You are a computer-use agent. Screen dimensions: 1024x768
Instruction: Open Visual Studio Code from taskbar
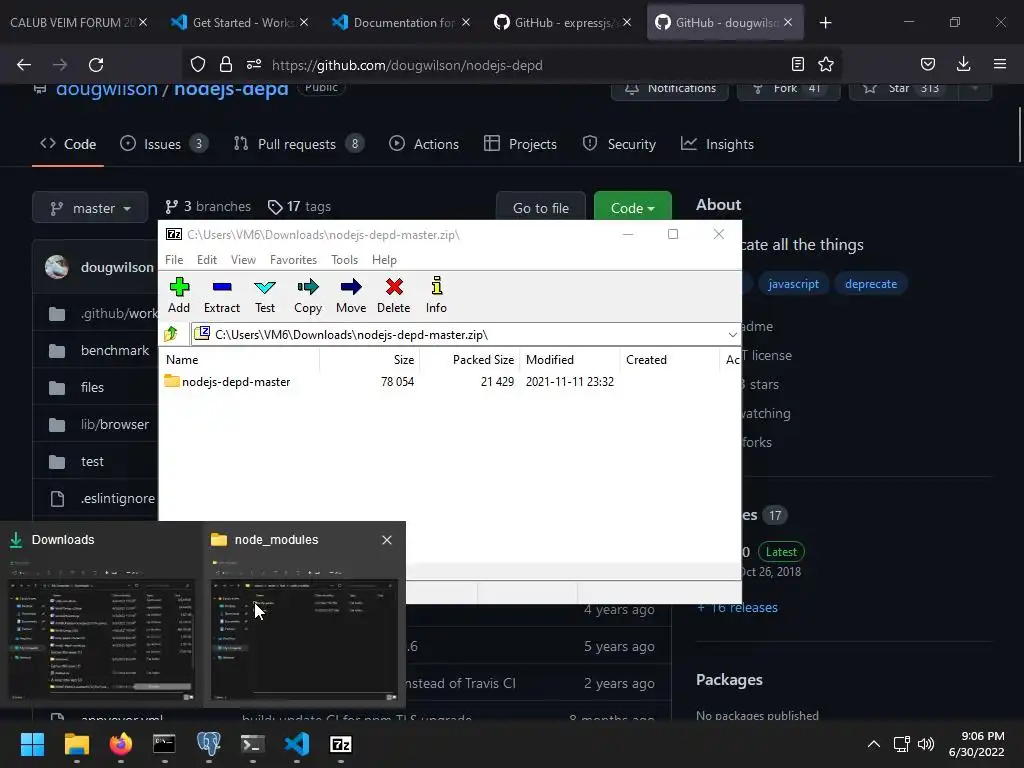(x=296, y=744)
